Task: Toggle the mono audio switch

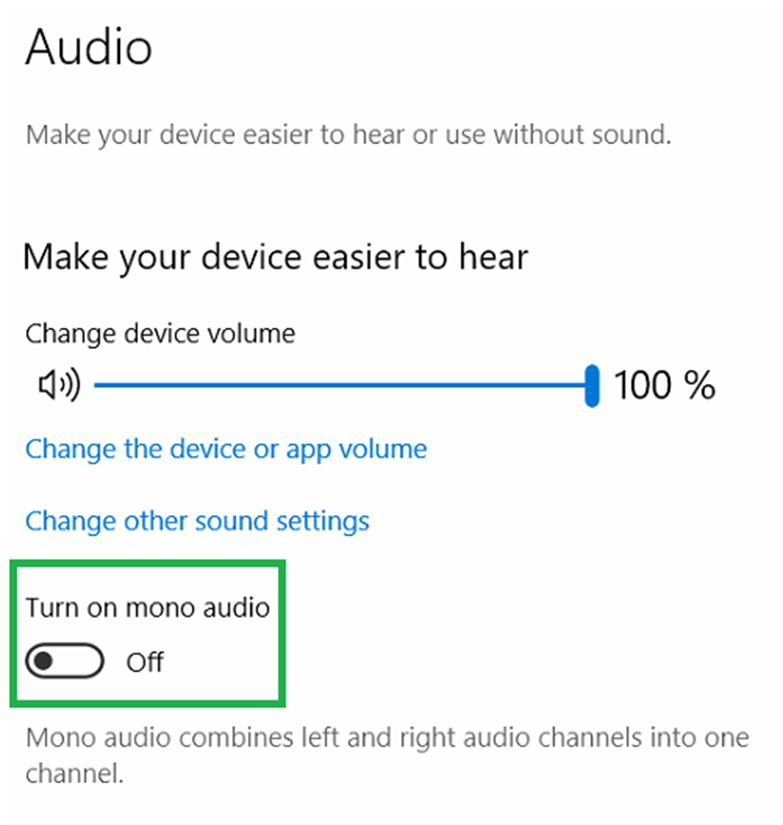Action: point(65,662)
